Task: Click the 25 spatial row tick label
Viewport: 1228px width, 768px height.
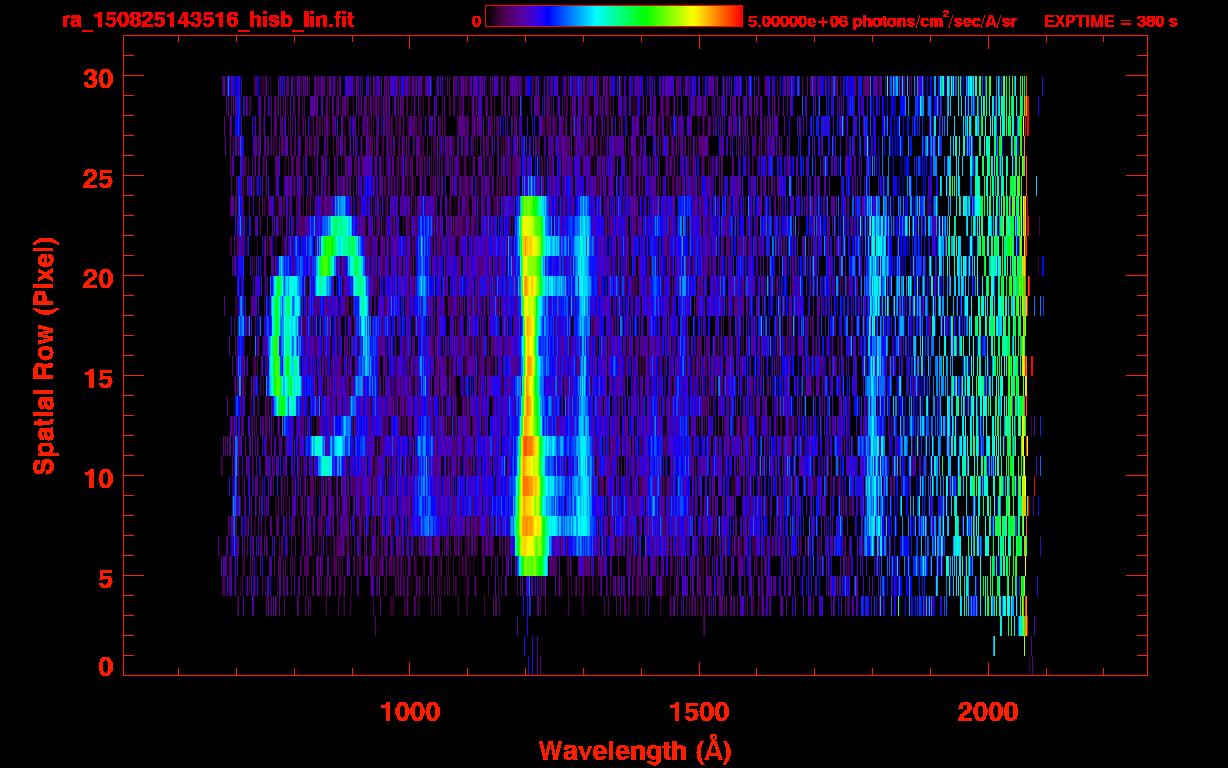Action: (x=97, y=177)
